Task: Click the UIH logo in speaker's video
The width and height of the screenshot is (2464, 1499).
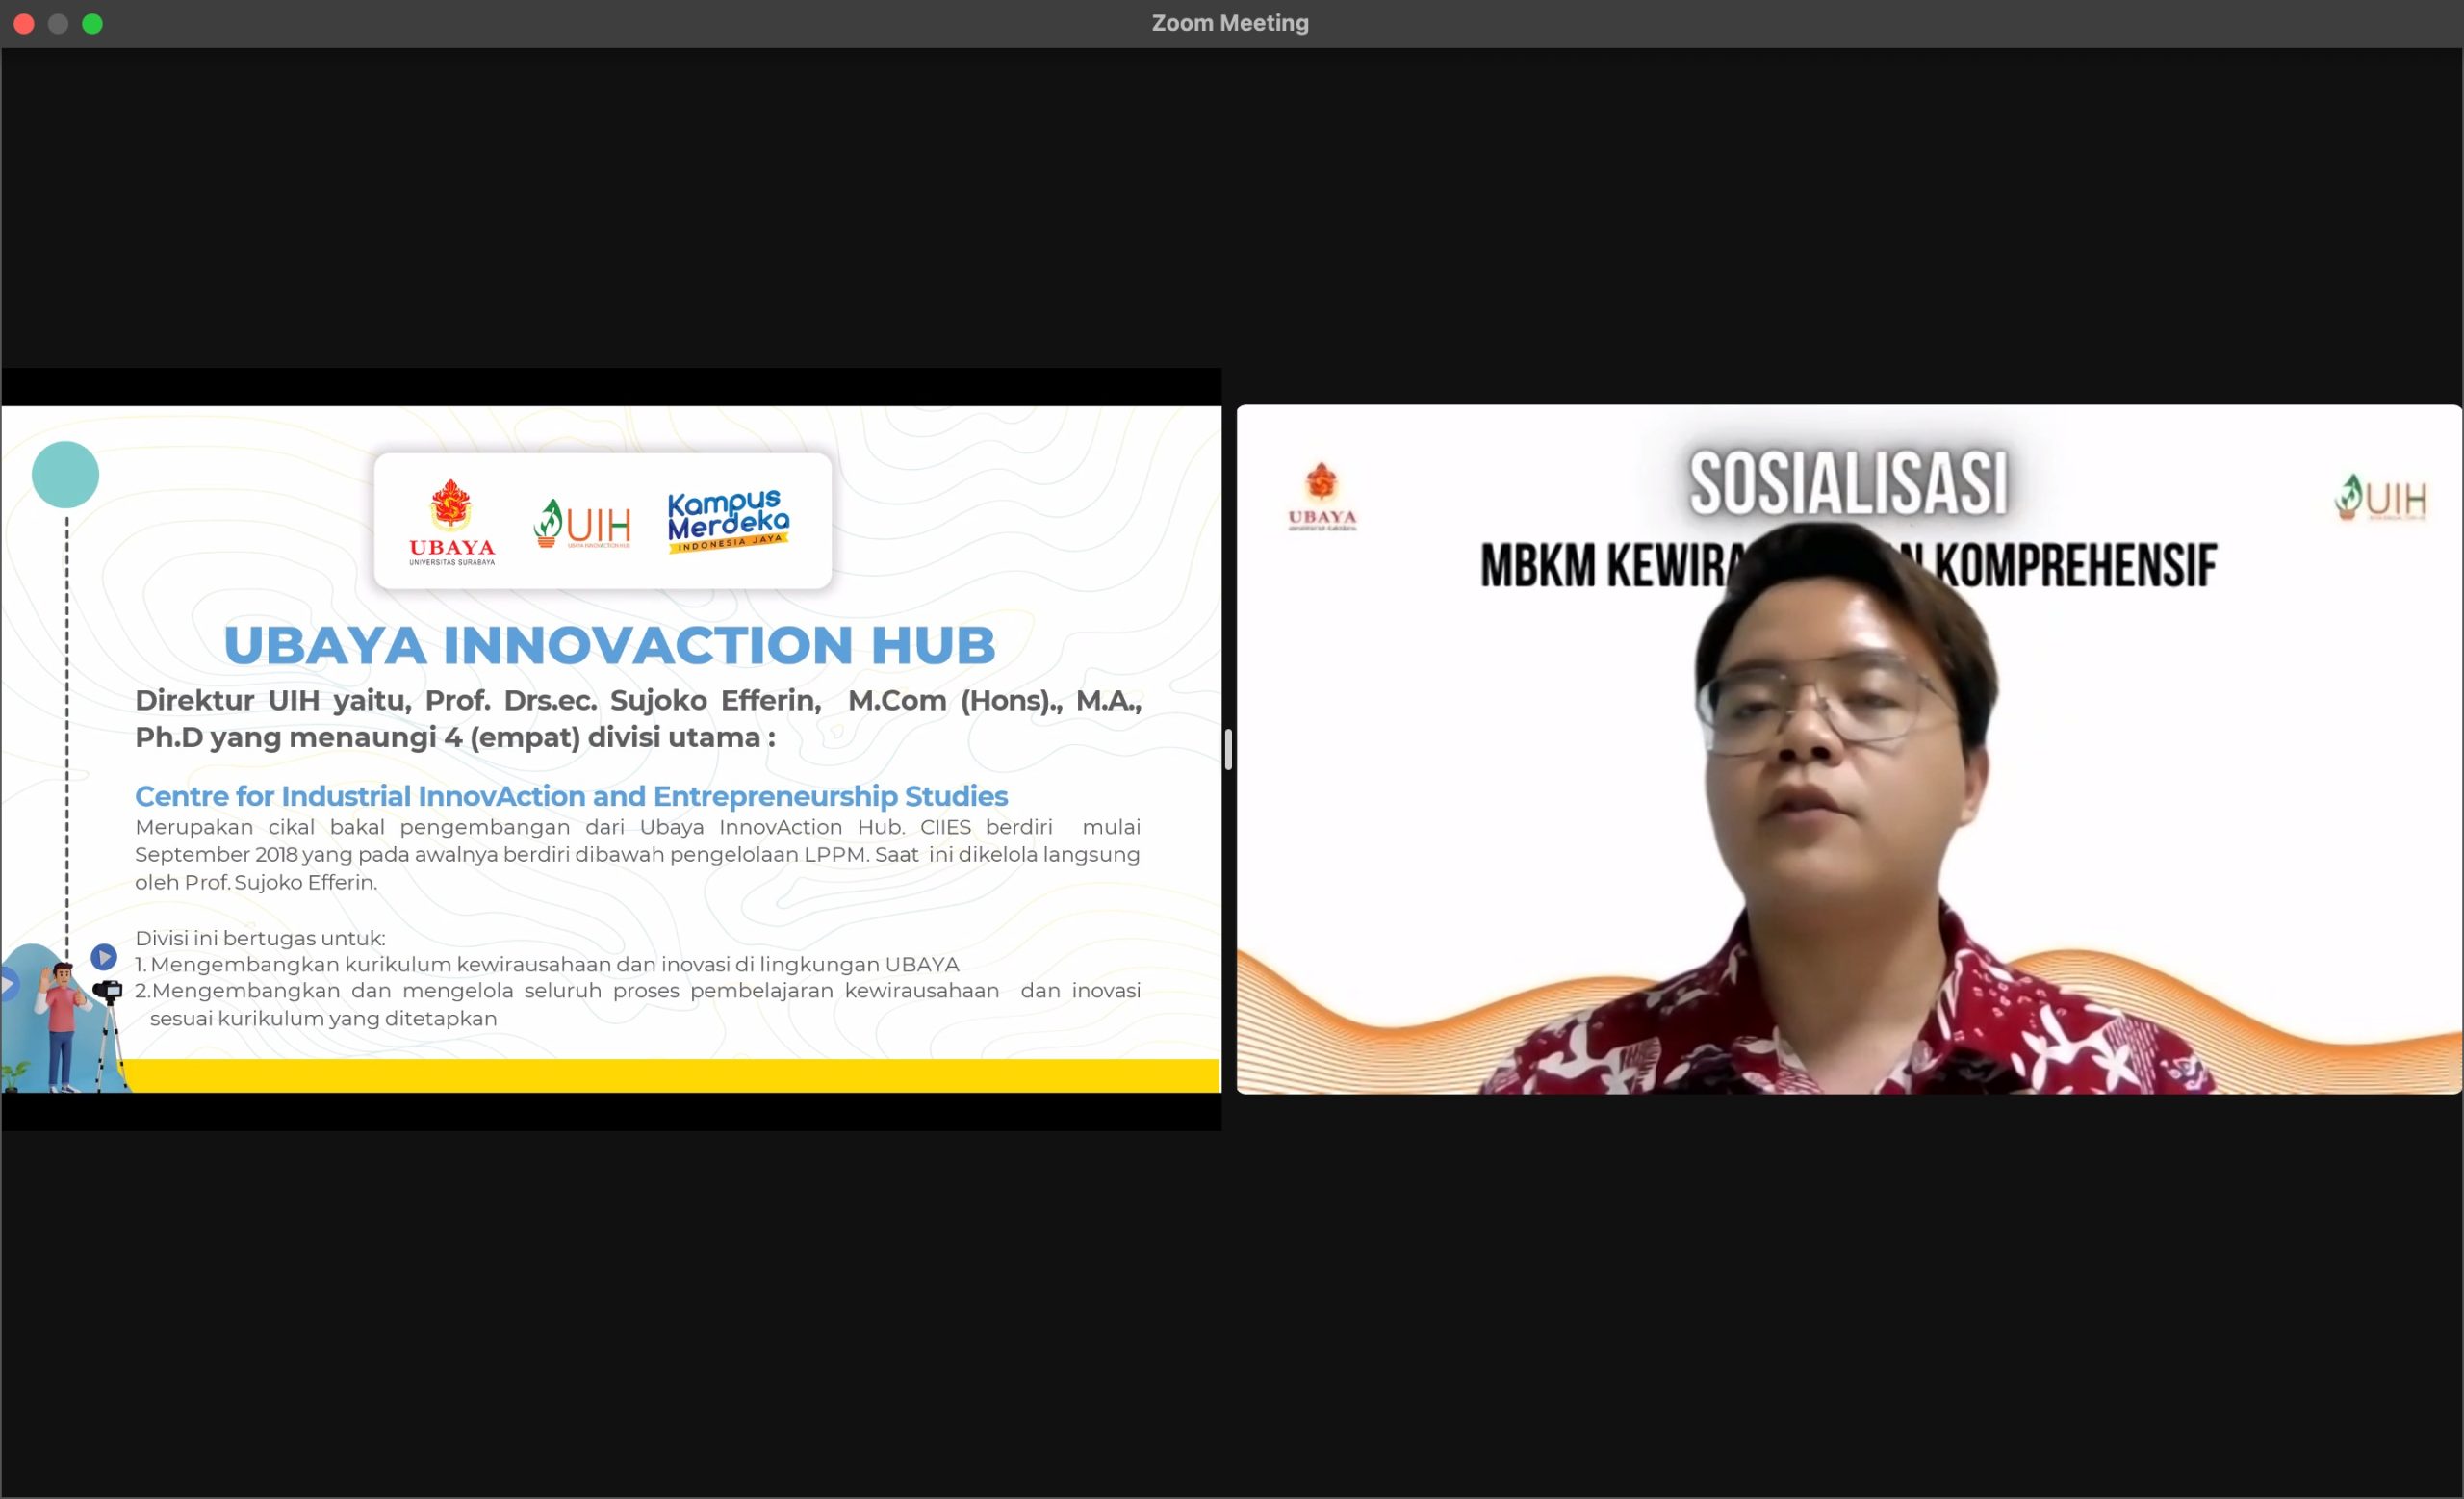Action: click(2381, 497)
